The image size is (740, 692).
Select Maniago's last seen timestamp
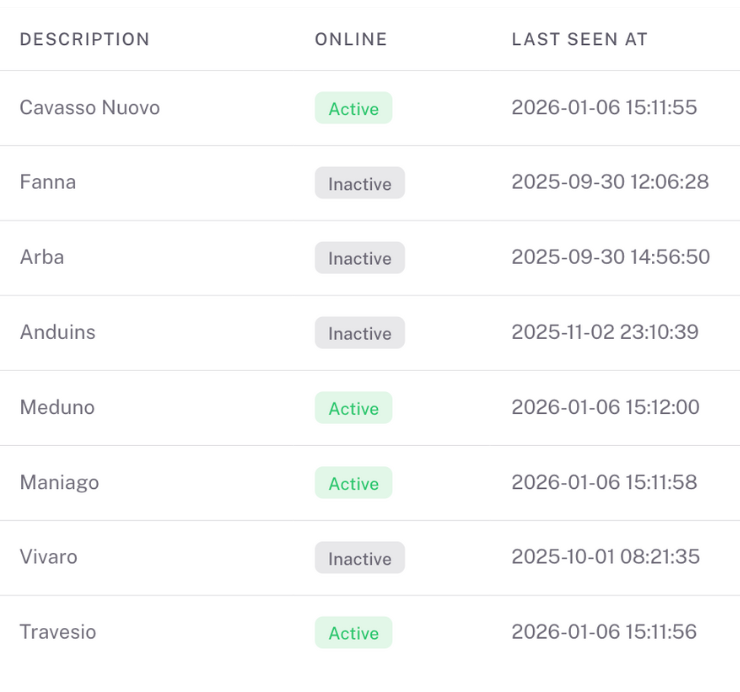coord(604,482)
